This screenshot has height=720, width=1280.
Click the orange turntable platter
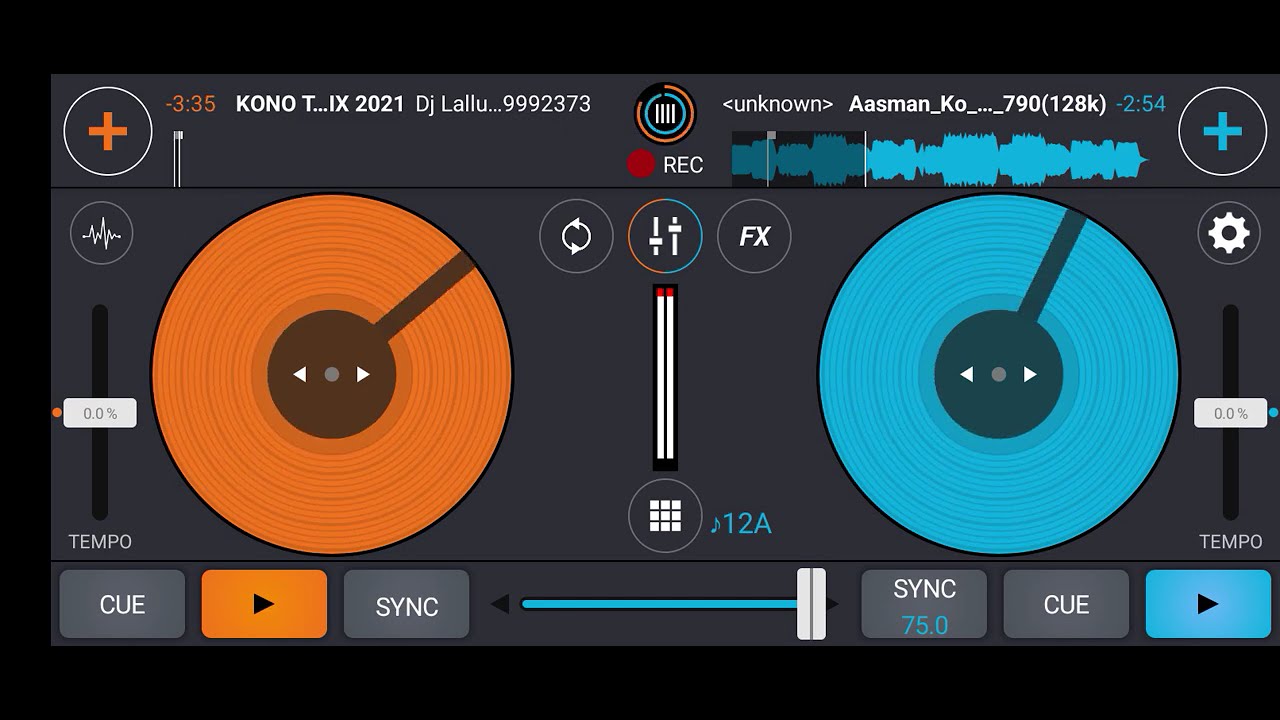[x=332, y=374]
